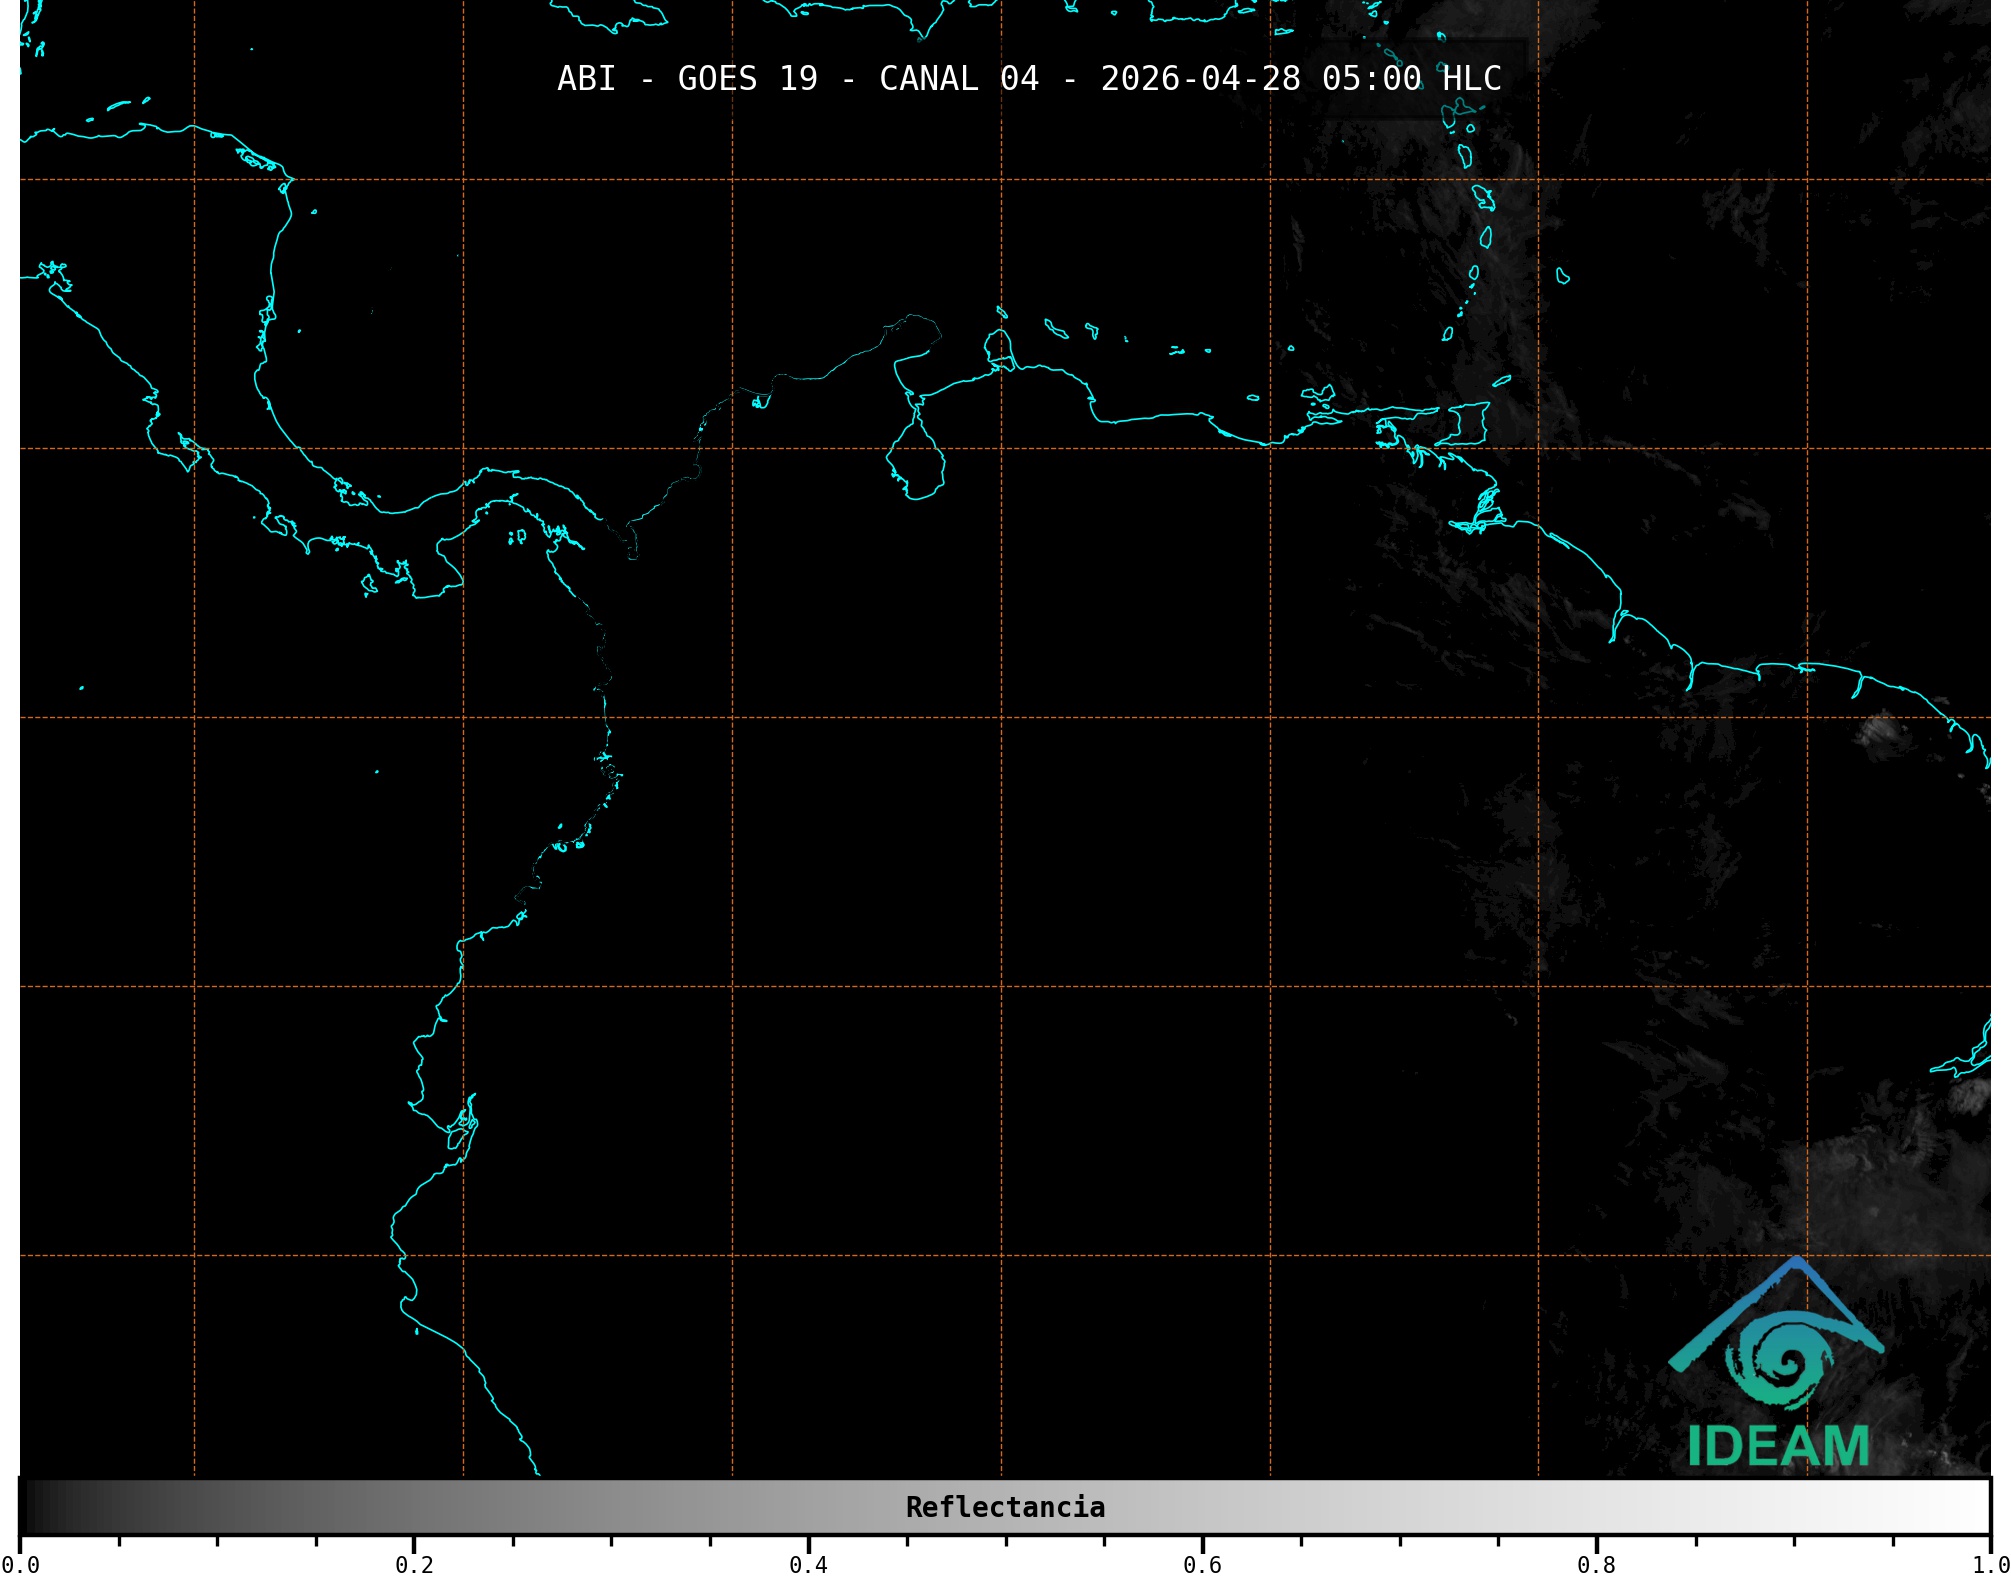This screenshot has width=2011, height=1577.
Task: Click the date 2026-04-28 in the title
Action: pyautogui.click(x=1200, y=78)
